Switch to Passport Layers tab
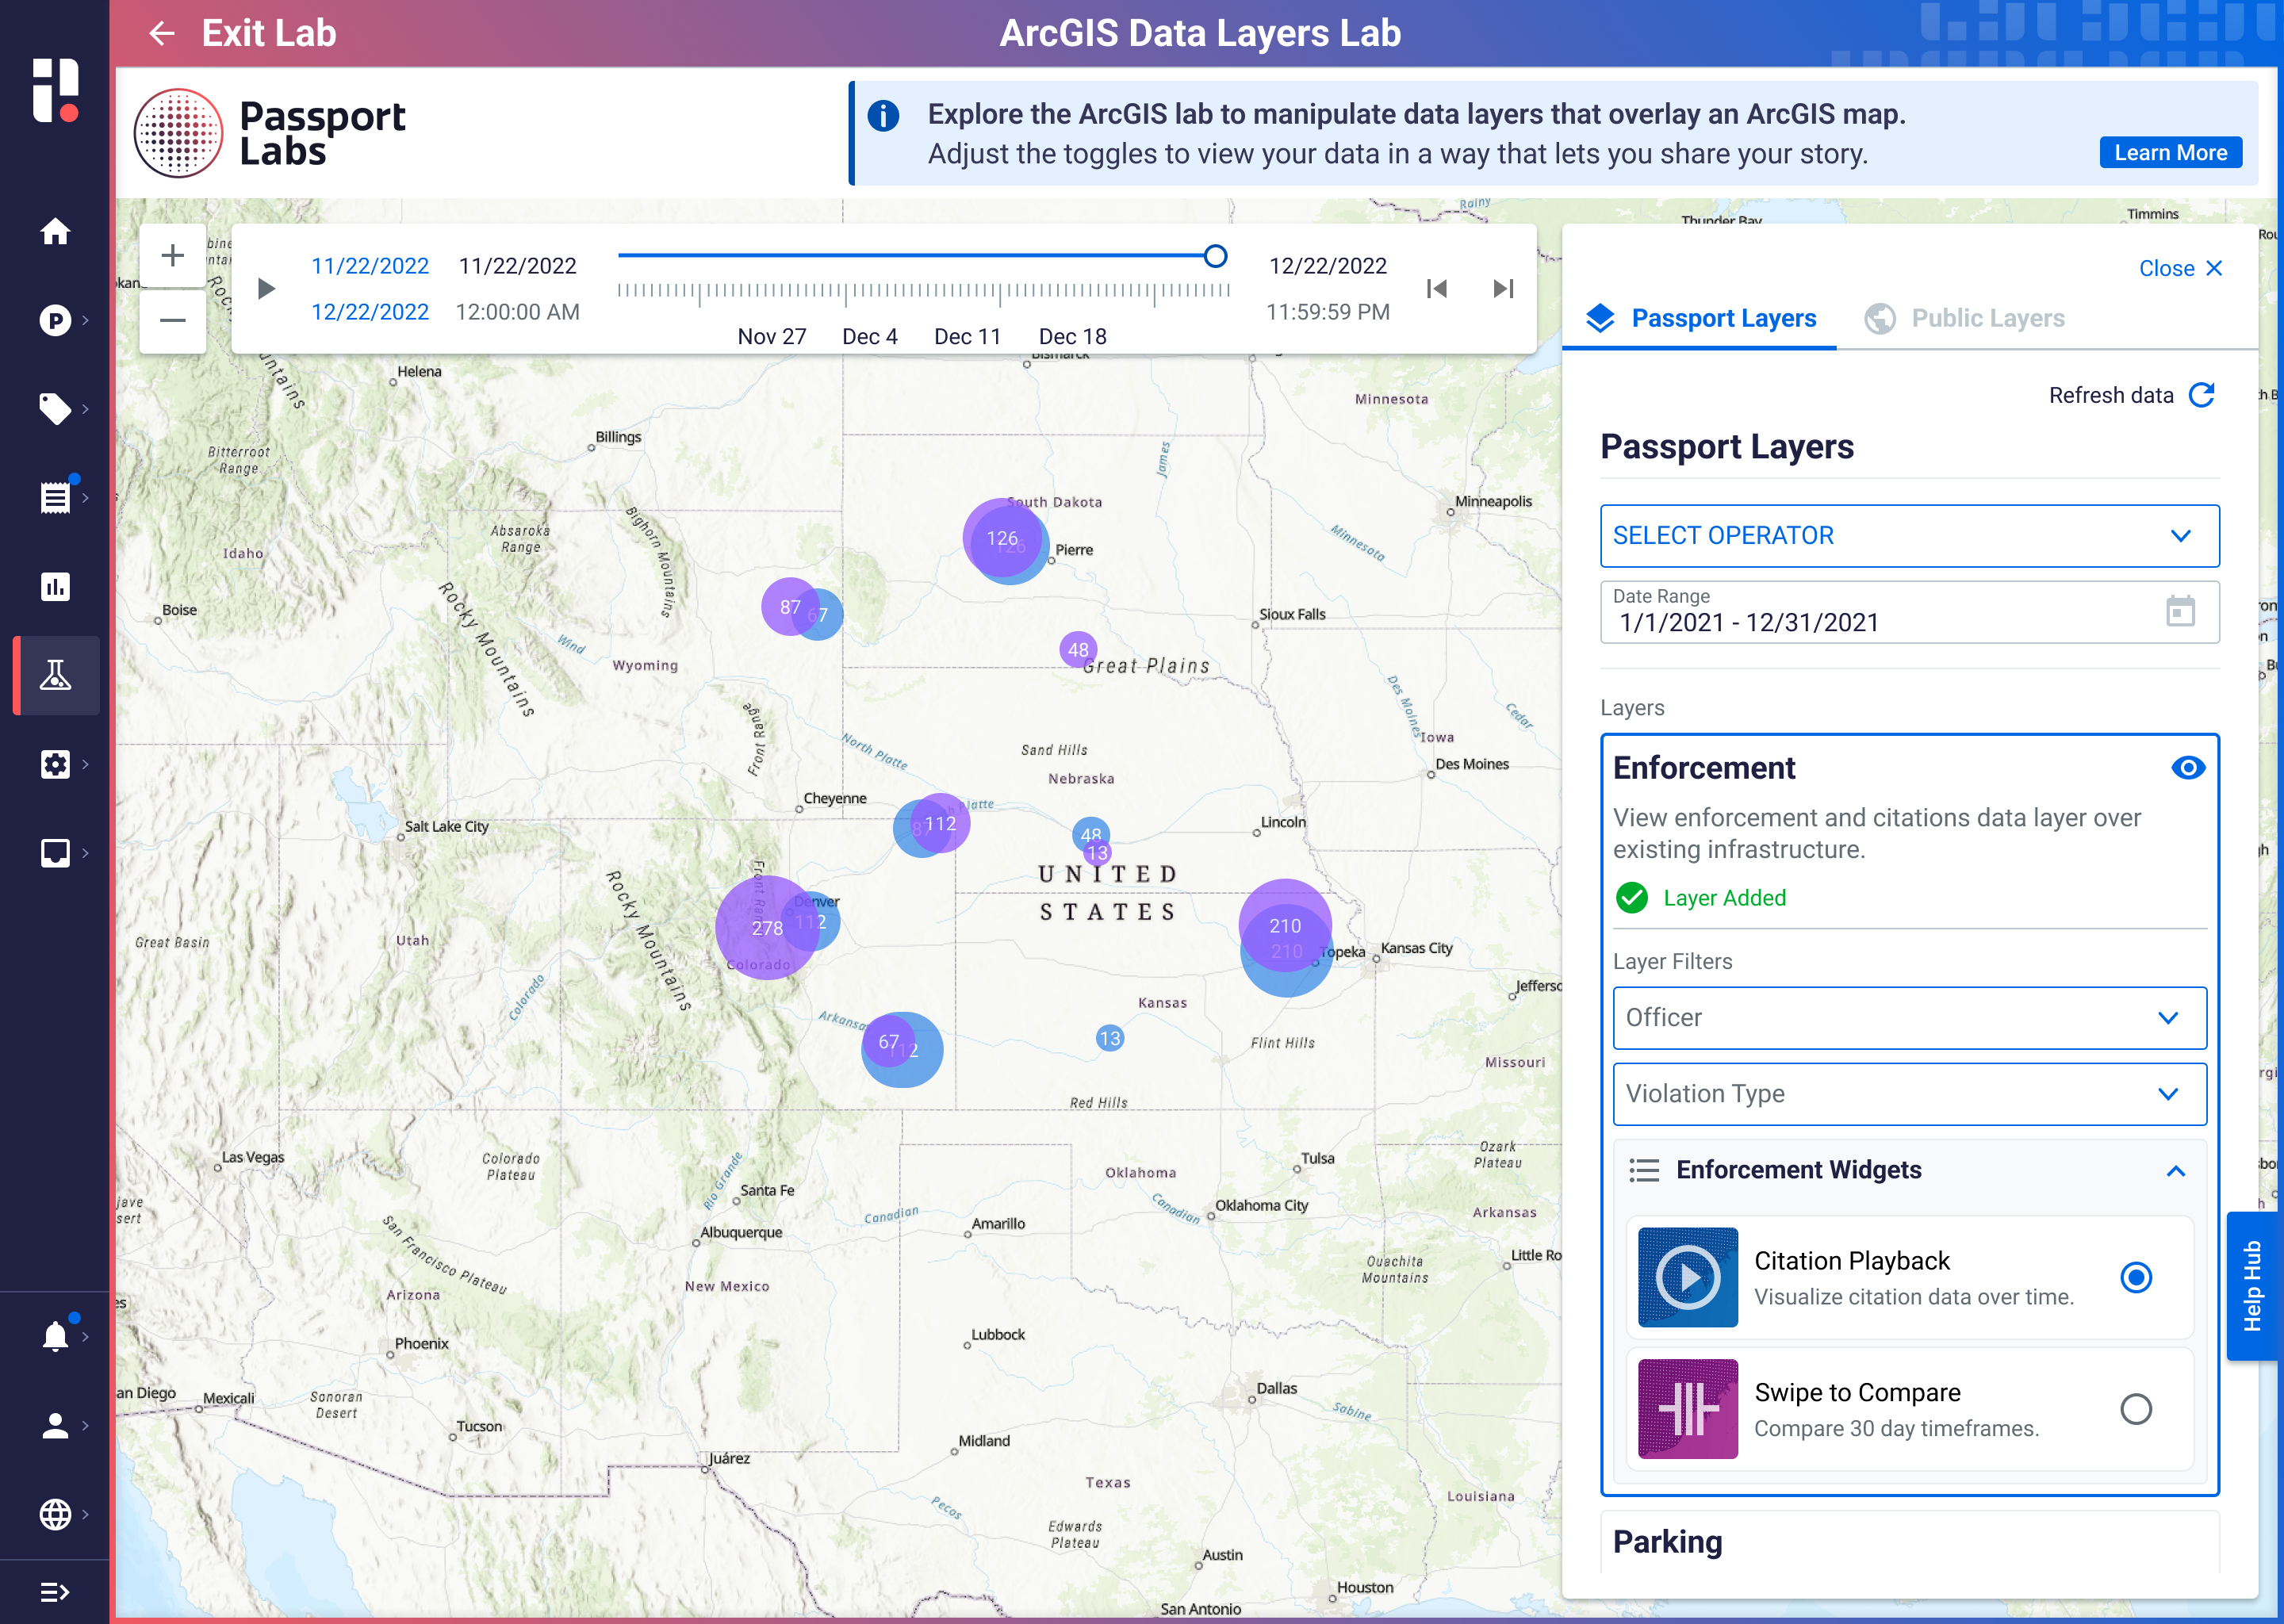Image resolution: width=2284 pixels, height=1624 pixels. 1700,318
